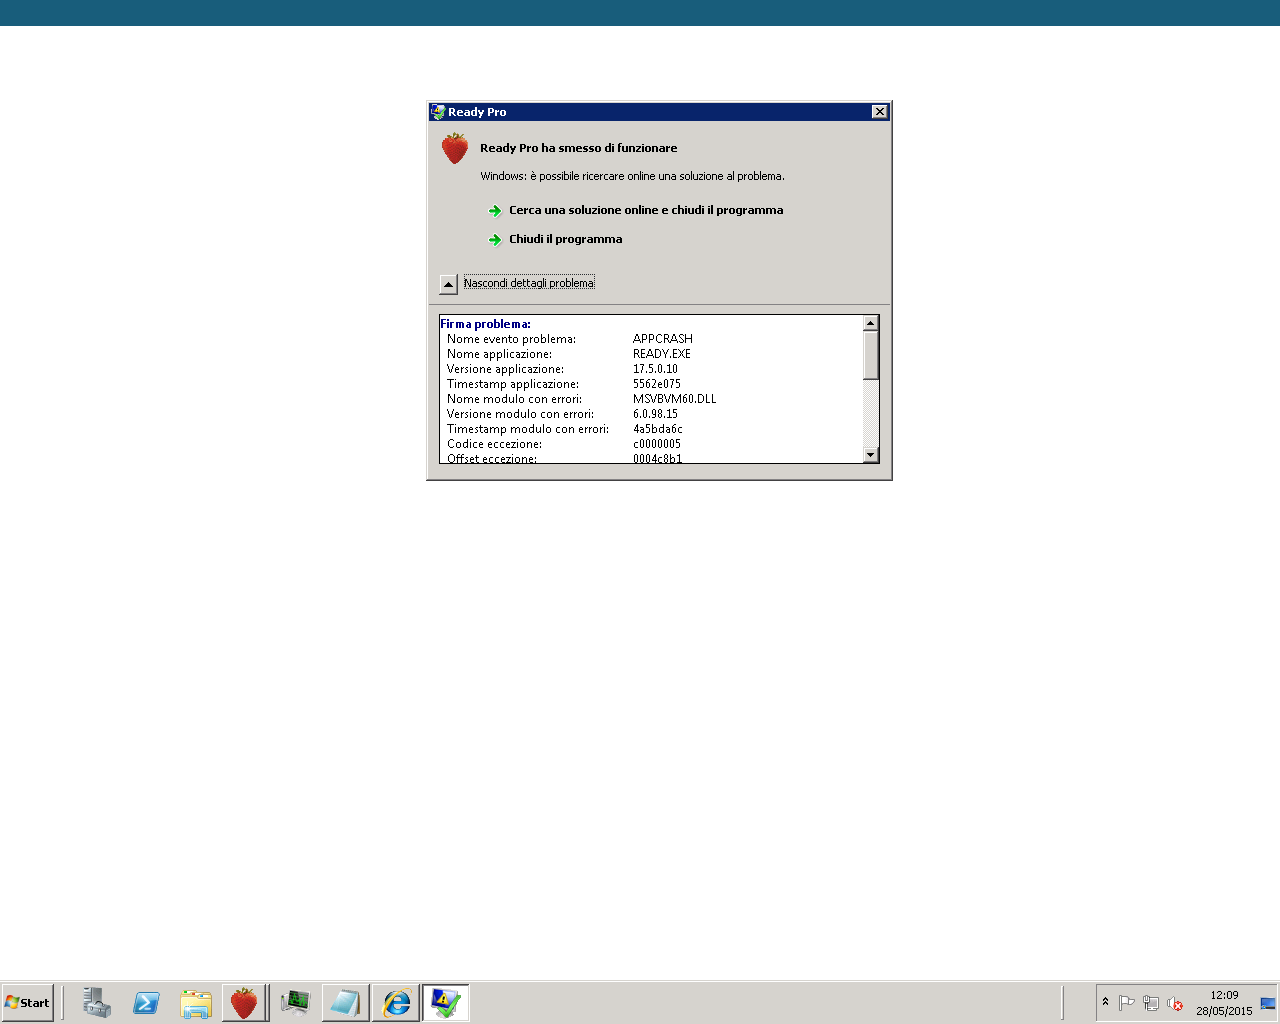Click Nascondi dettagli problema label
This screenshot has width=1280, height=1024.
click(529, 283)
